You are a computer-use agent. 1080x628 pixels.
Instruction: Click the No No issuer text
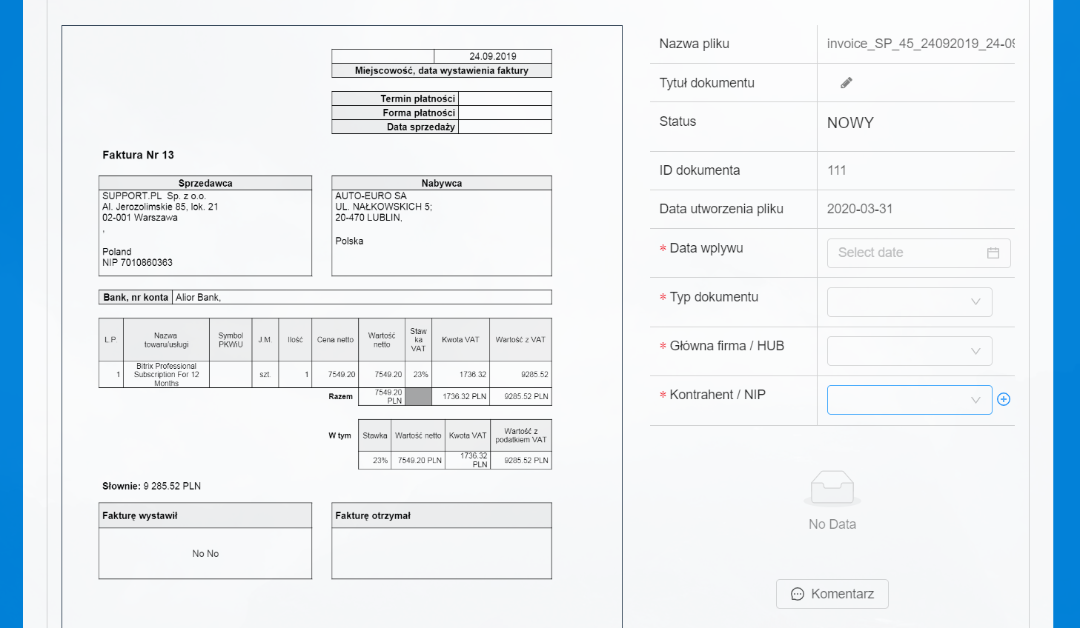click(205, 554)
